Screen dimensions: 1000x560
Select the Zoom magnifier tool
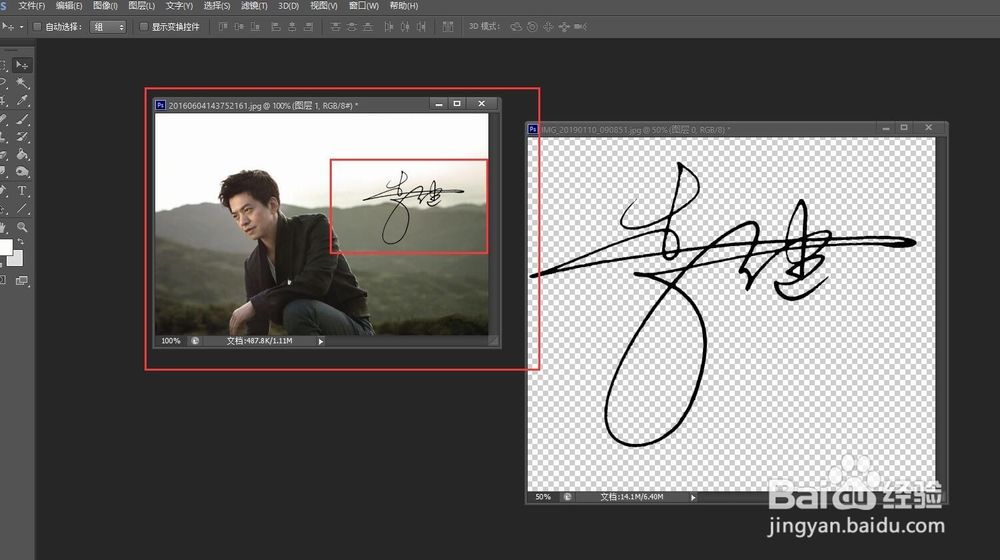(22, 227)
